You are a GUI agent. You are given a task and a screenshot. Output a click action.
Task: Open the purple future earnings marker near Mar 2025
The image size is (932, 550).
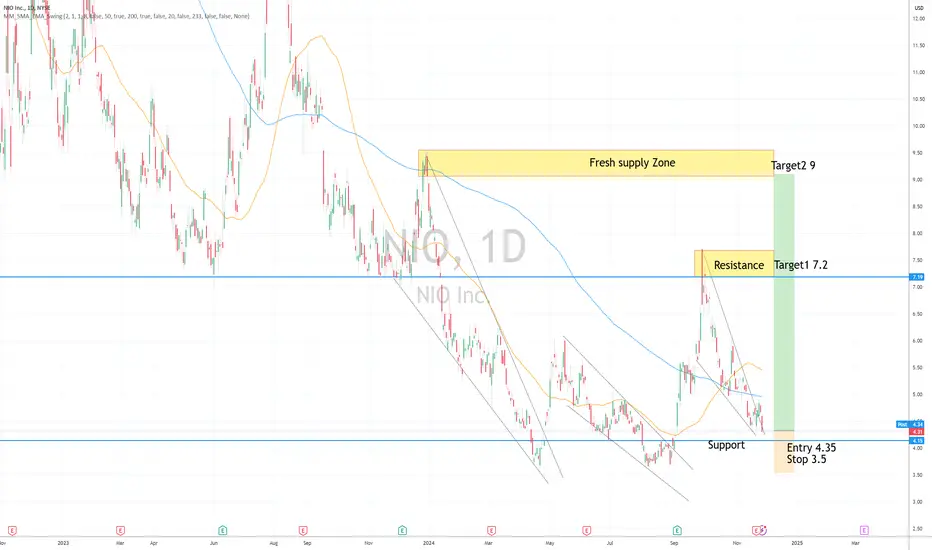pos(864,530)
